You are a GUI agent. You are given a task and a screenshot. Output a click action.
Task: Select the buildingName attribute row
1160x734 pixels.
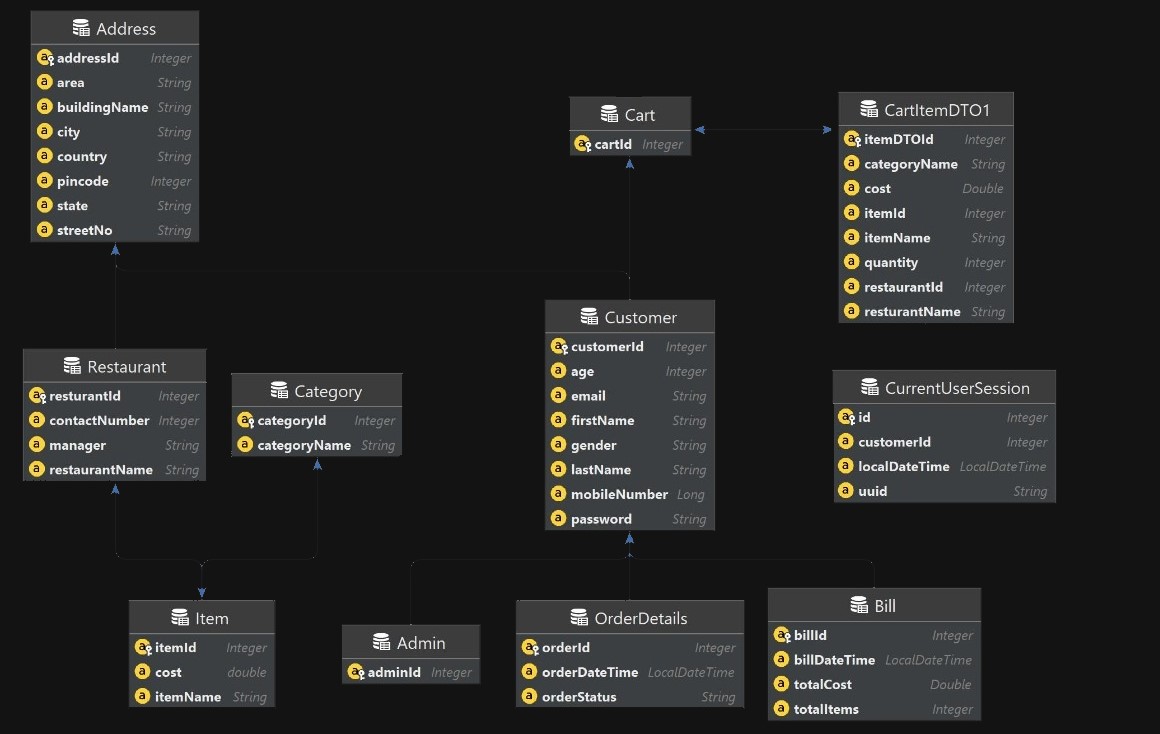(x=102, y=107)
